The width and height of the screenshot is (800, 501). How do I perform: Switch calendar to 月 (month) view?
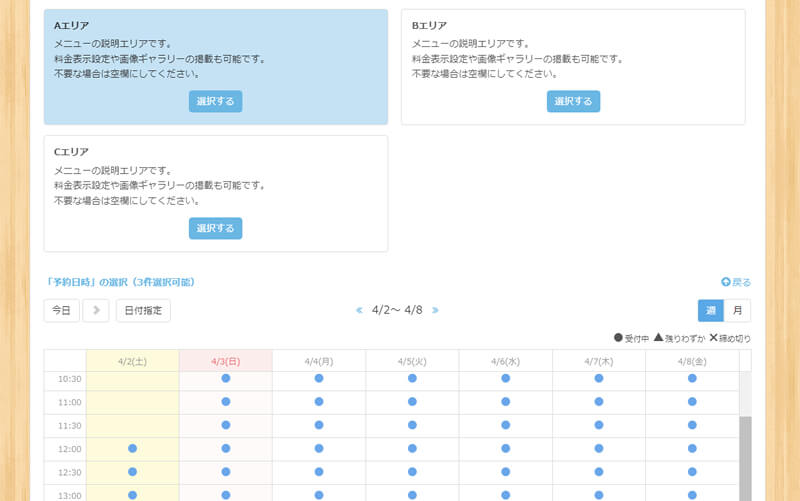click(x=737, y=310)
